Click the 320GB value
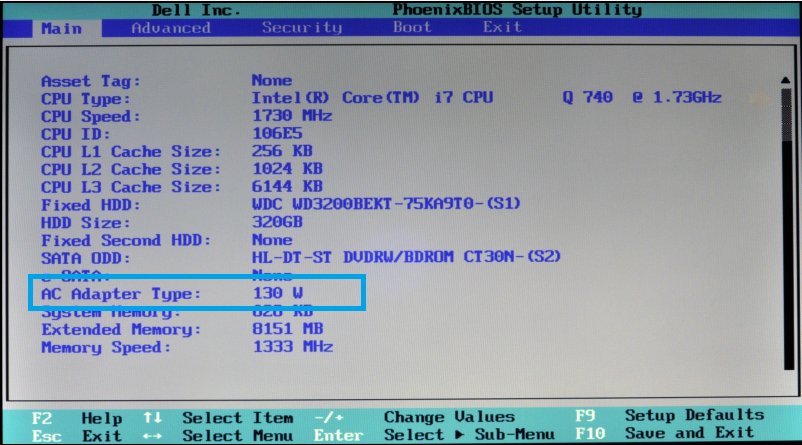802x445 pixels. point(277,222)
